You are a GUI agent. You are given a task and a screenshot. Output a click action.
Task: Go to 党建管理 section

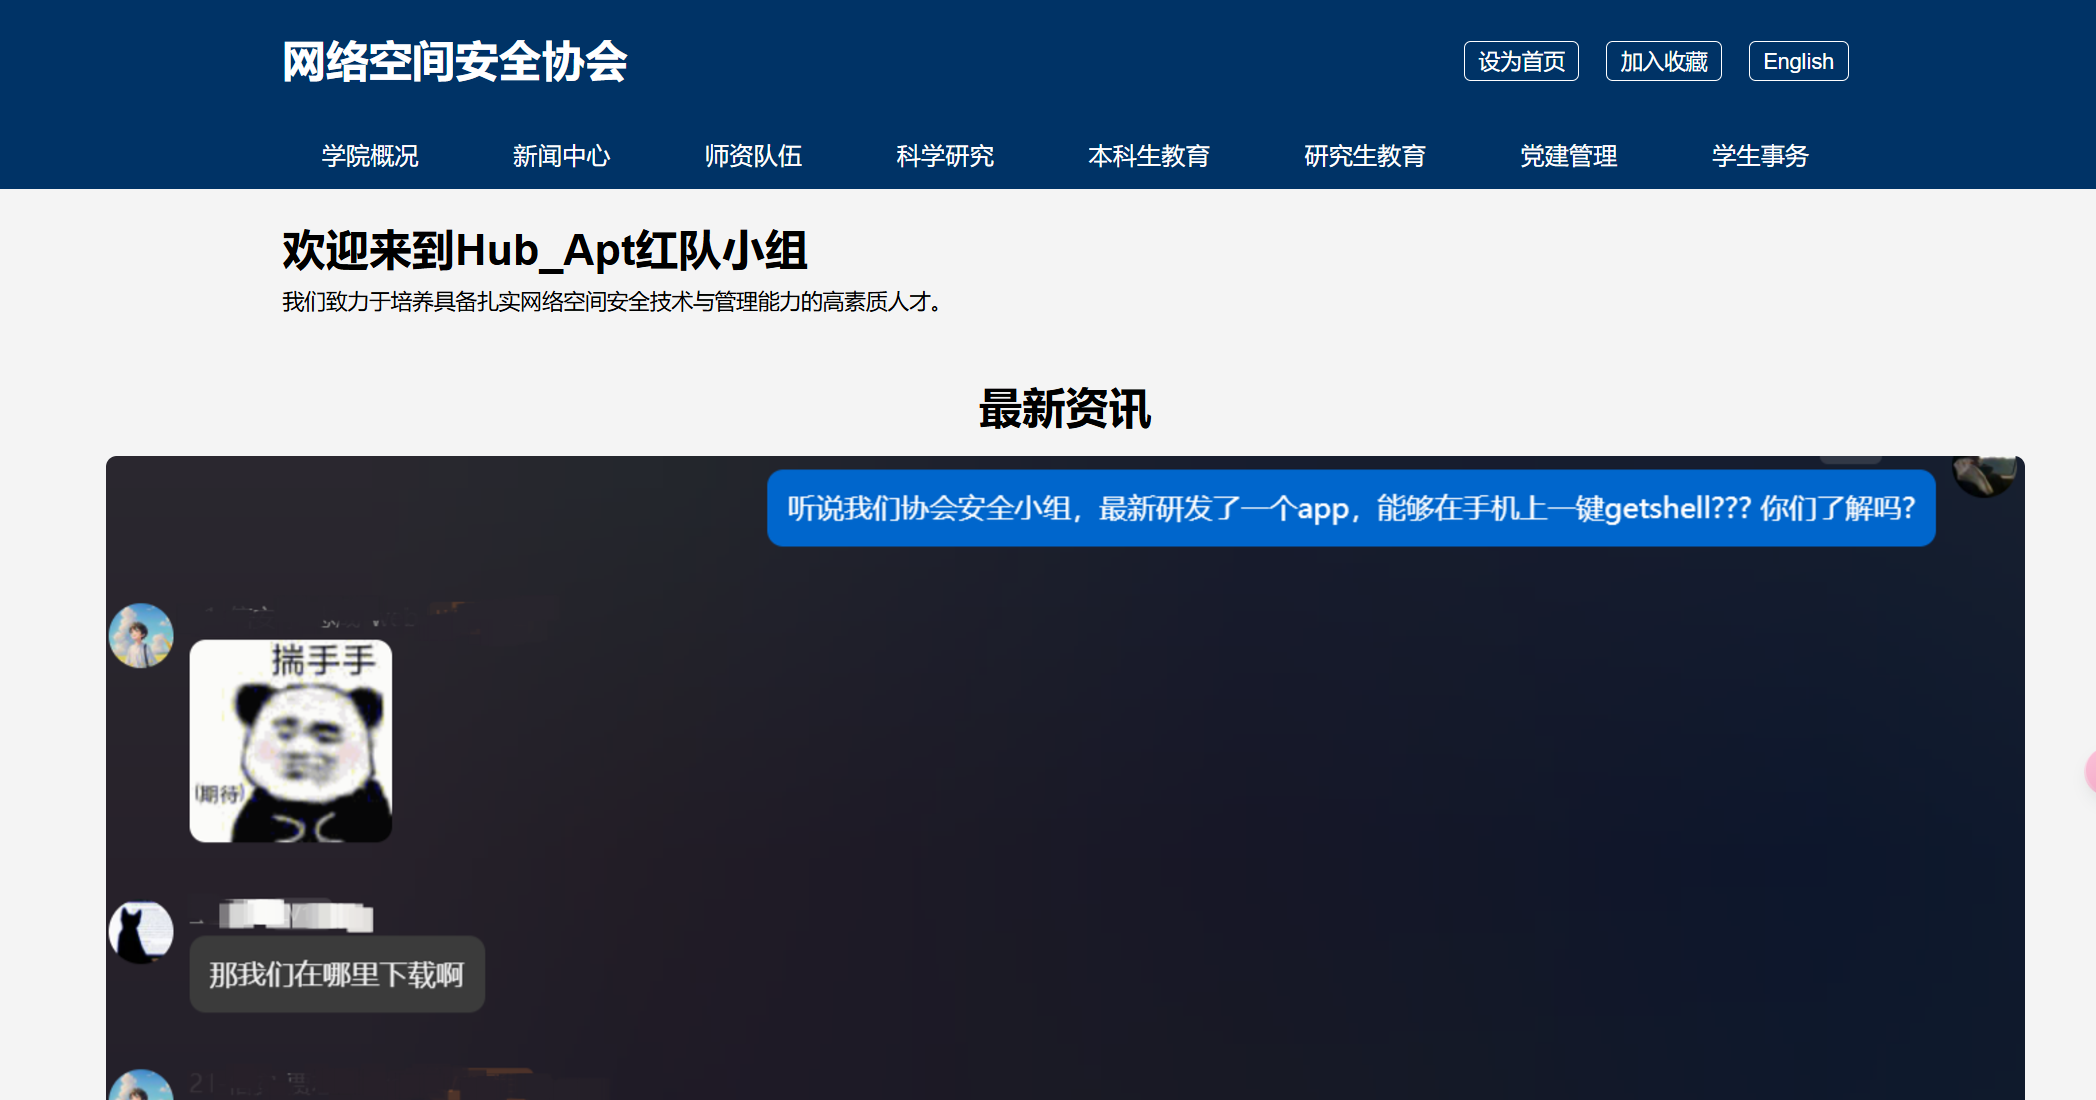click(1568, 156)
